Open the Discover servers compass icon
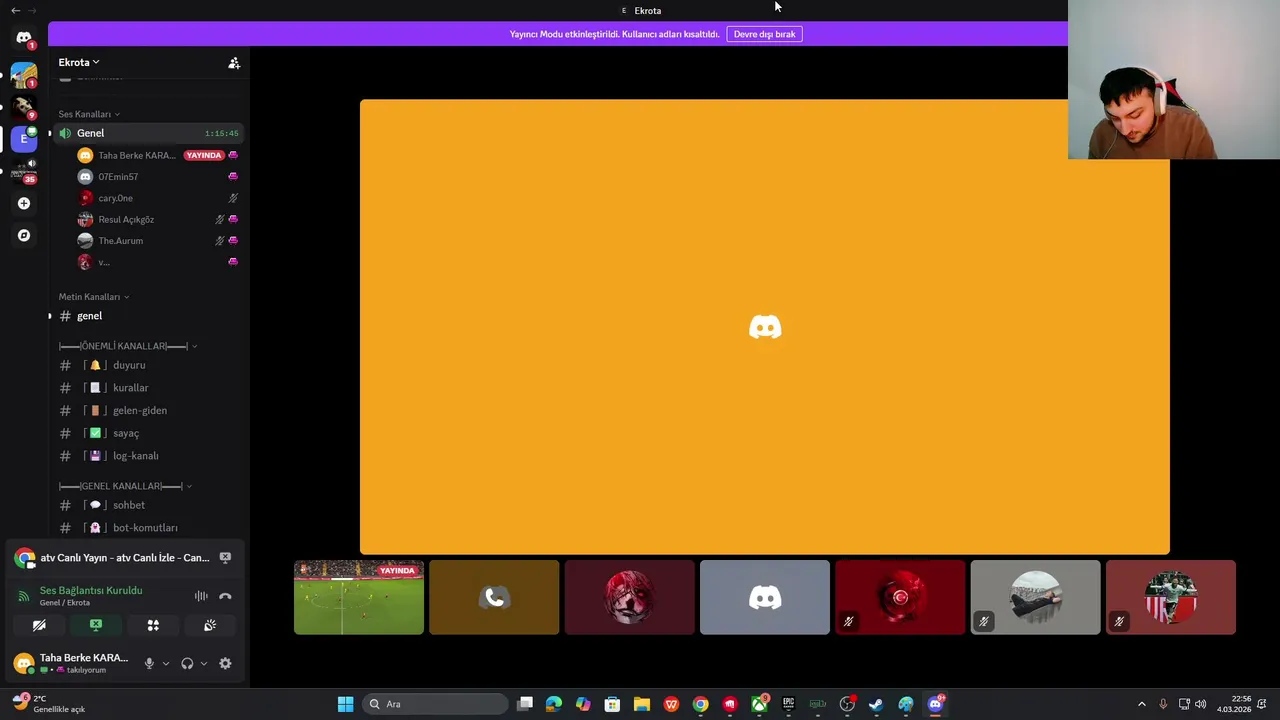The height and width of the screenshot is (720, 1280). 24,235
